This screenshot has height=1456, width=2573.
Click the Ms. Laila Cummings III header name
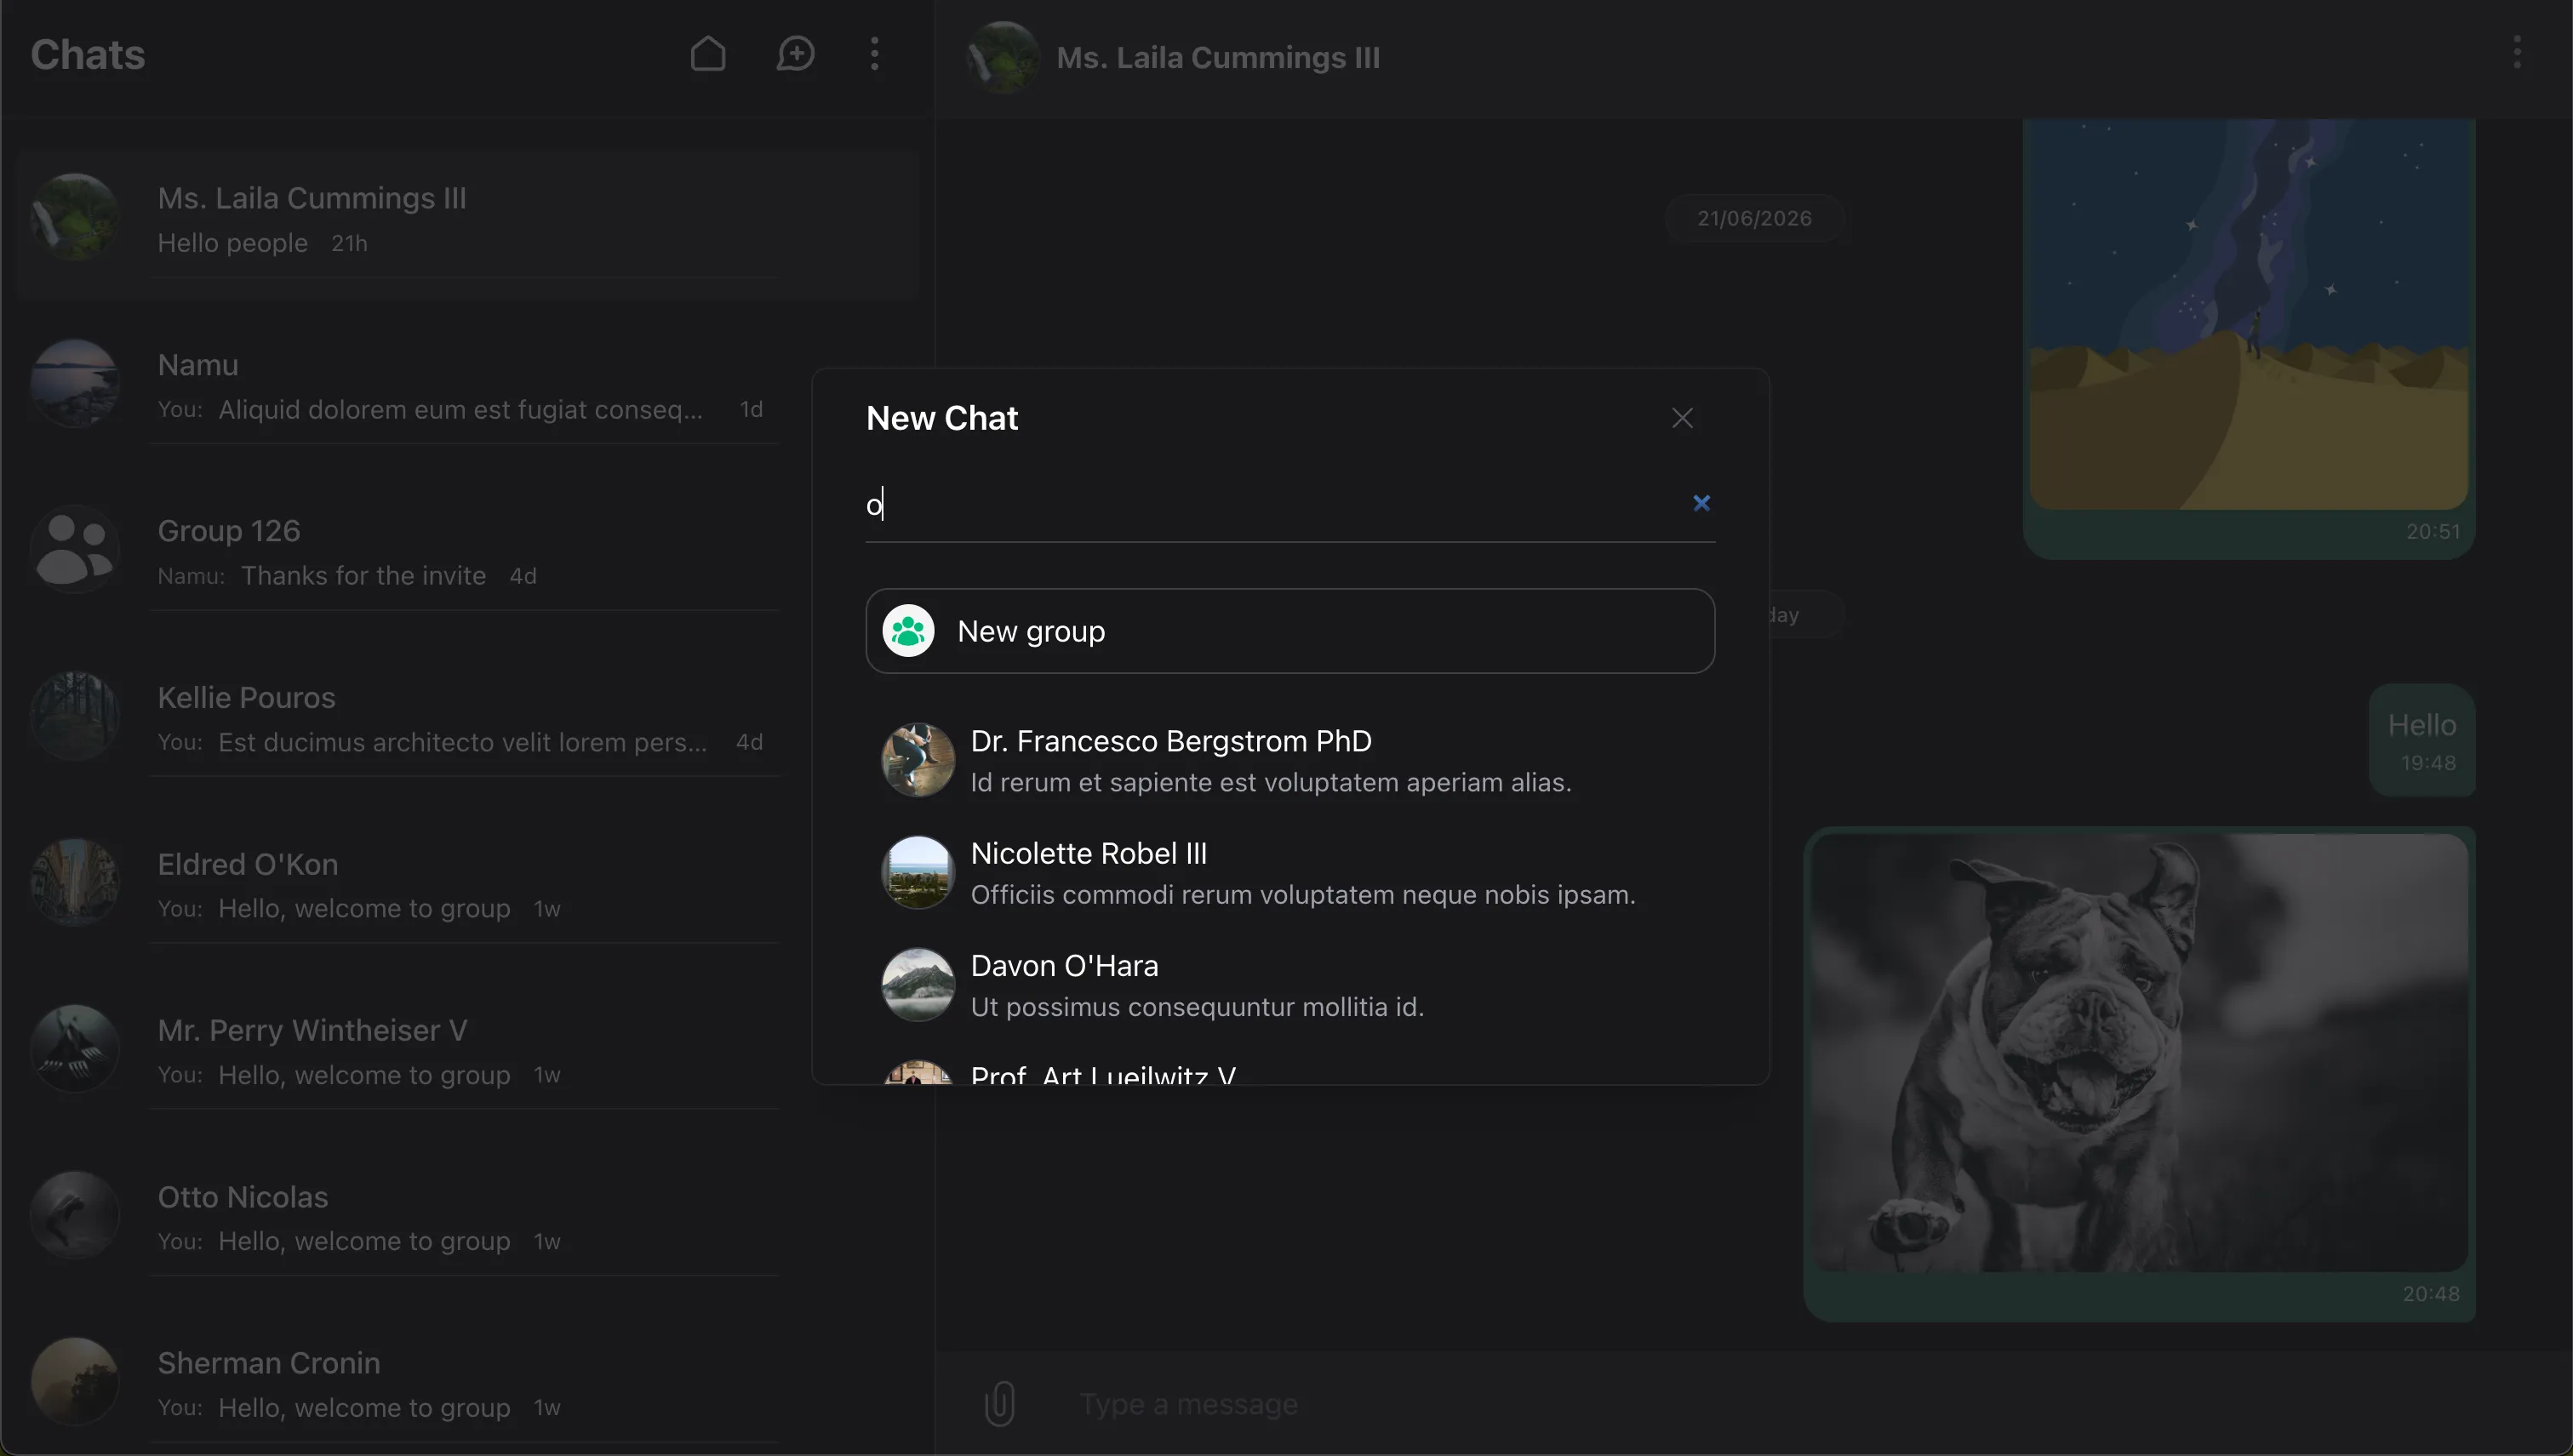(x=1218, y=58)
